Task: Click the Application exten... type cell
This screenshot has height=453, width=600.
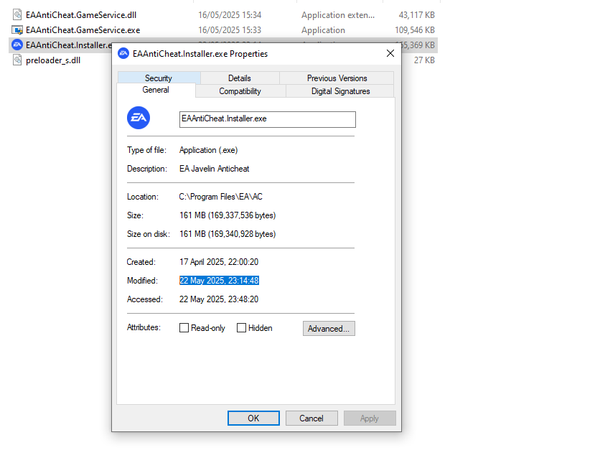Action: [338, 15]
